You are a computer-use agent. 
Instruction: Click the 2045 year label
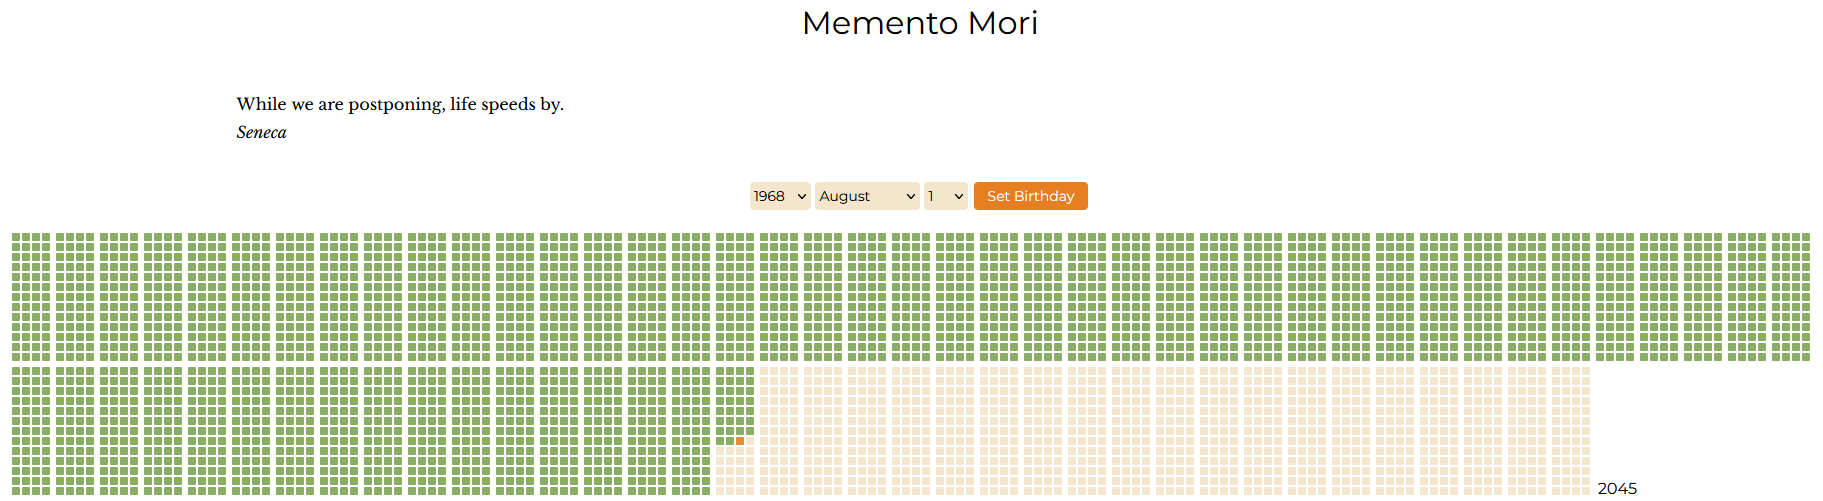click(1617, 488)
